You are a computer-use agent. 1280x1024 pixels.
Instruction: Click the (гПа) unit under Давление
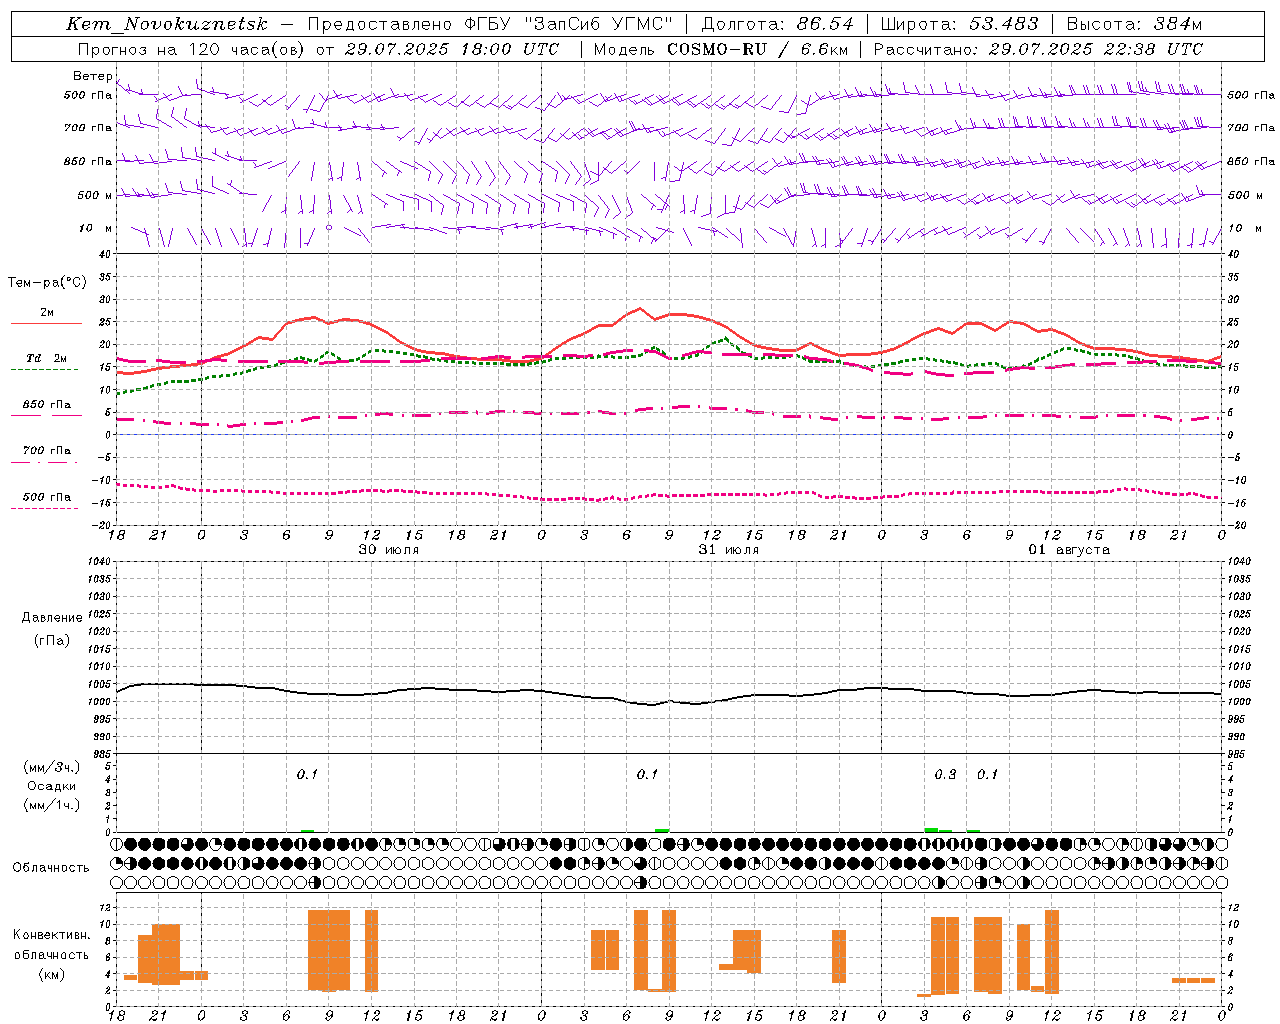[52, 640]
